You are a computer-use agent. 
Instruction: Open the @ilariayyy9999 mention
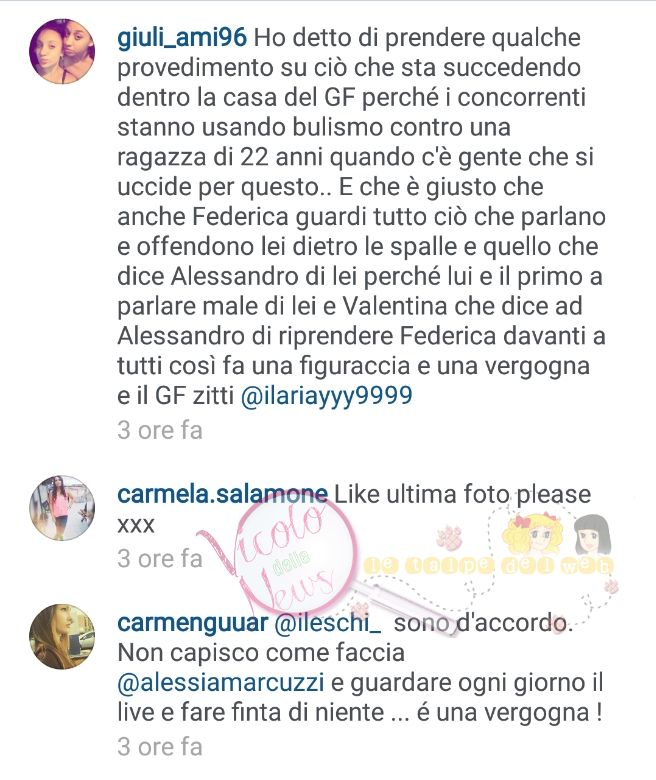point(327,396)
